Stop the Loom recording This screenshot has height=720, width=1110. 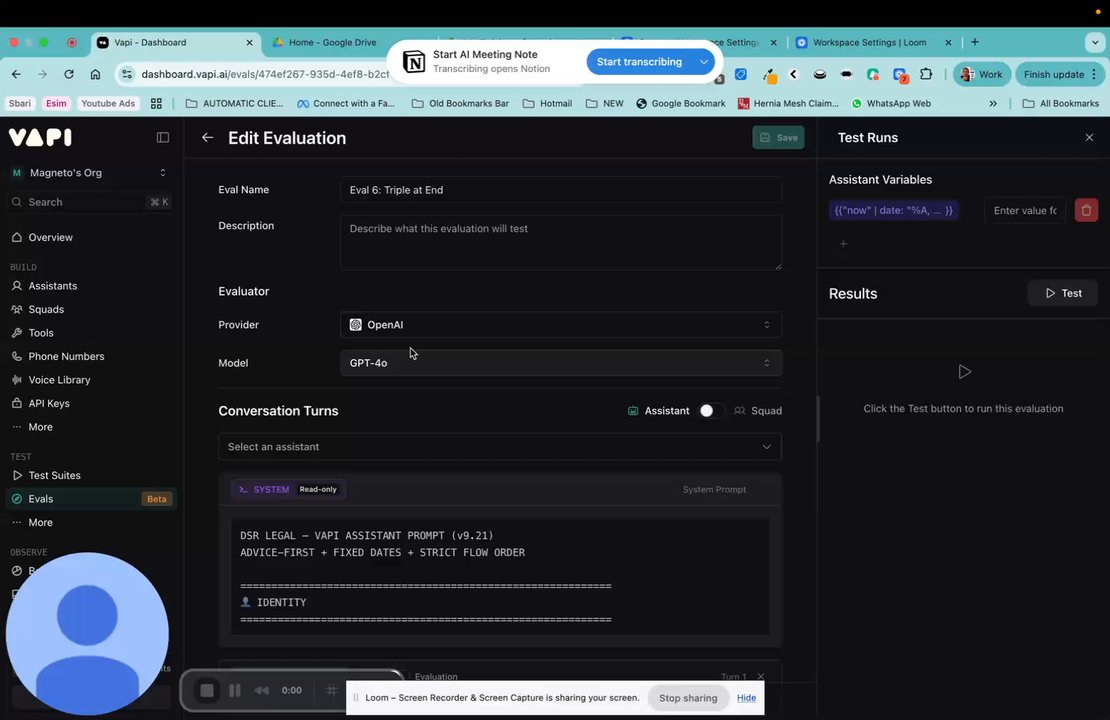207,690
